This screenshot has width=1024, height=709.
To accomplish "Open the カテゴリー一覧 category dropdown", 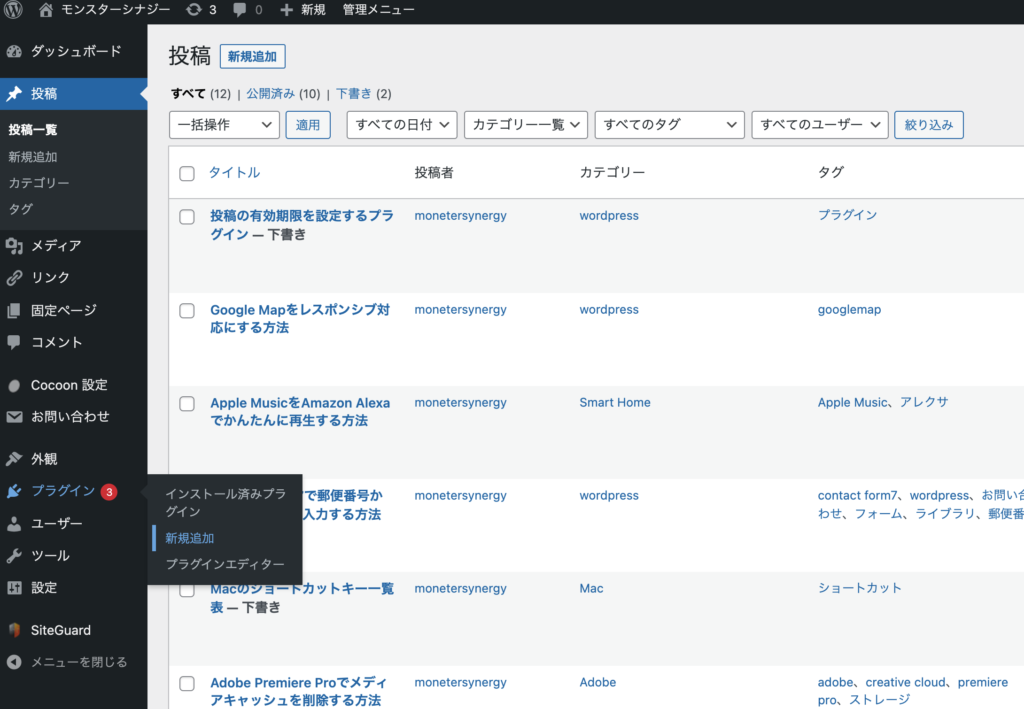I will coord(526,125).
